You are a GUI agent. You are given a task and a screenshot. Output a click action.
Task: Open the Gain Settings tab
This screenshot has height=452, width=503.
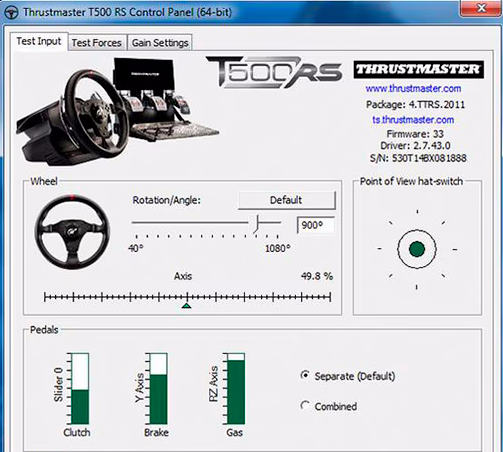coord(160,43)
